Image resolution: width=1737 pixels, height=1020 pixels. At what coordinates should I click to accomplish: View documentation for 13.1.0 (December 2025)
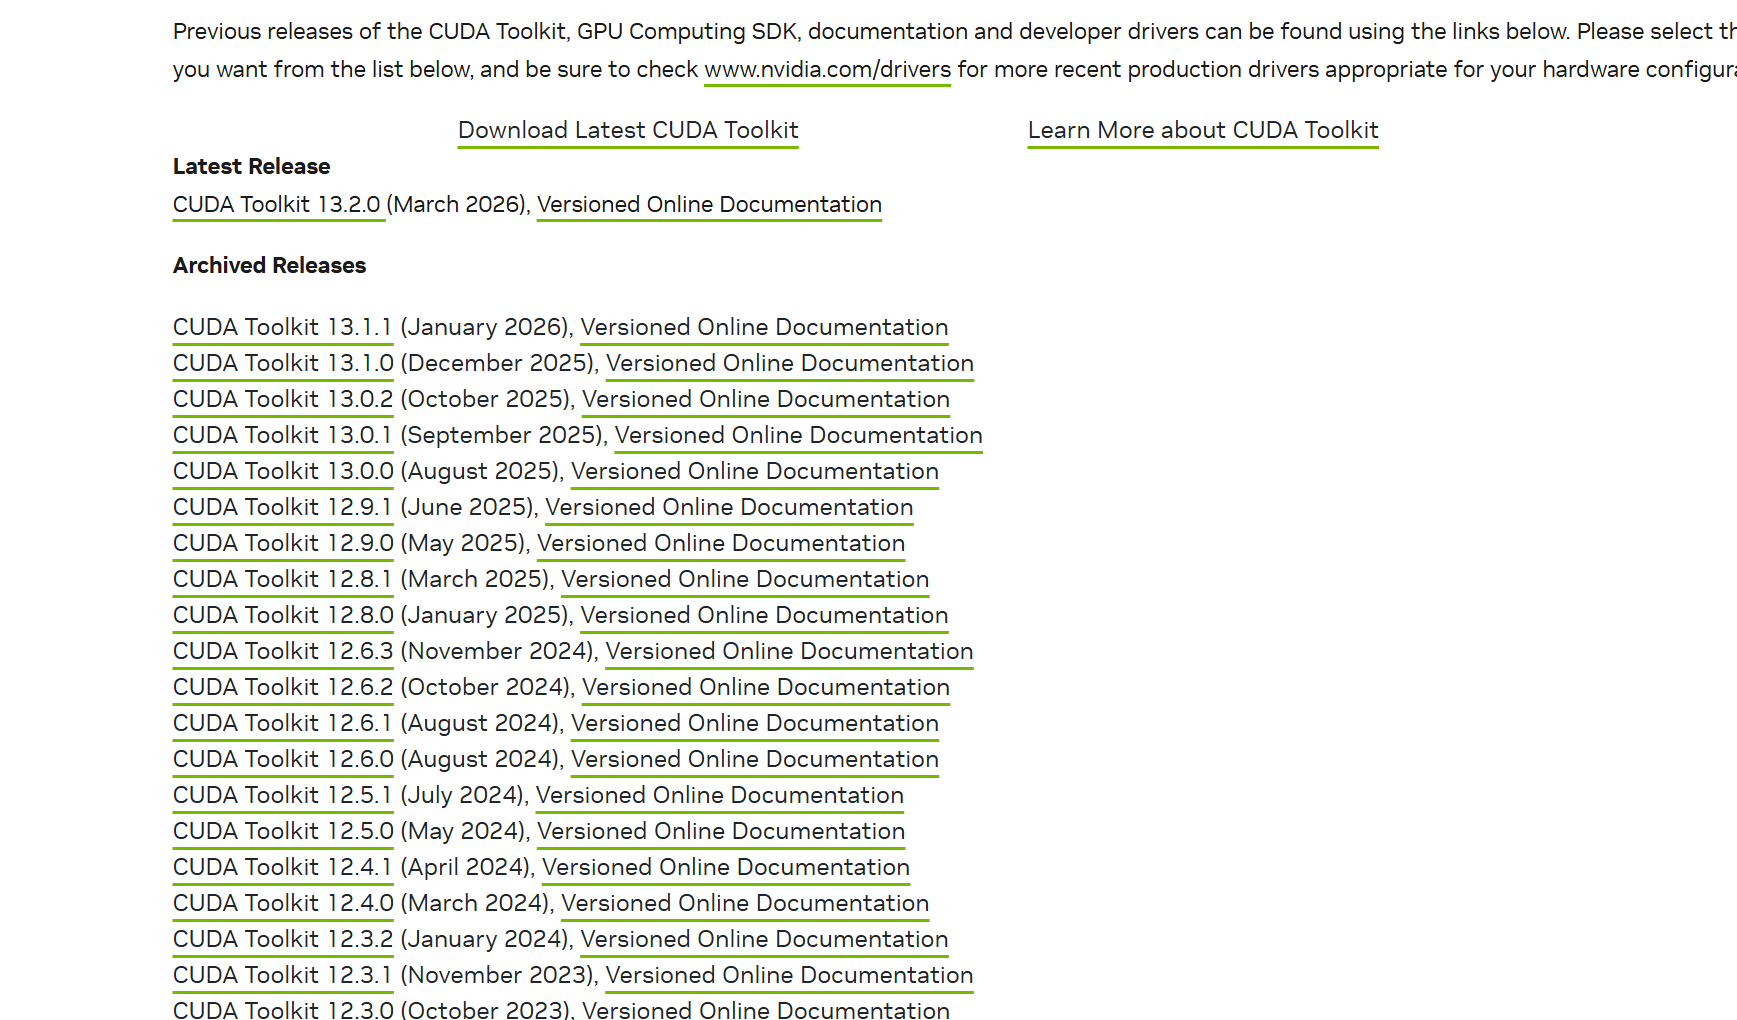[789, 364]
